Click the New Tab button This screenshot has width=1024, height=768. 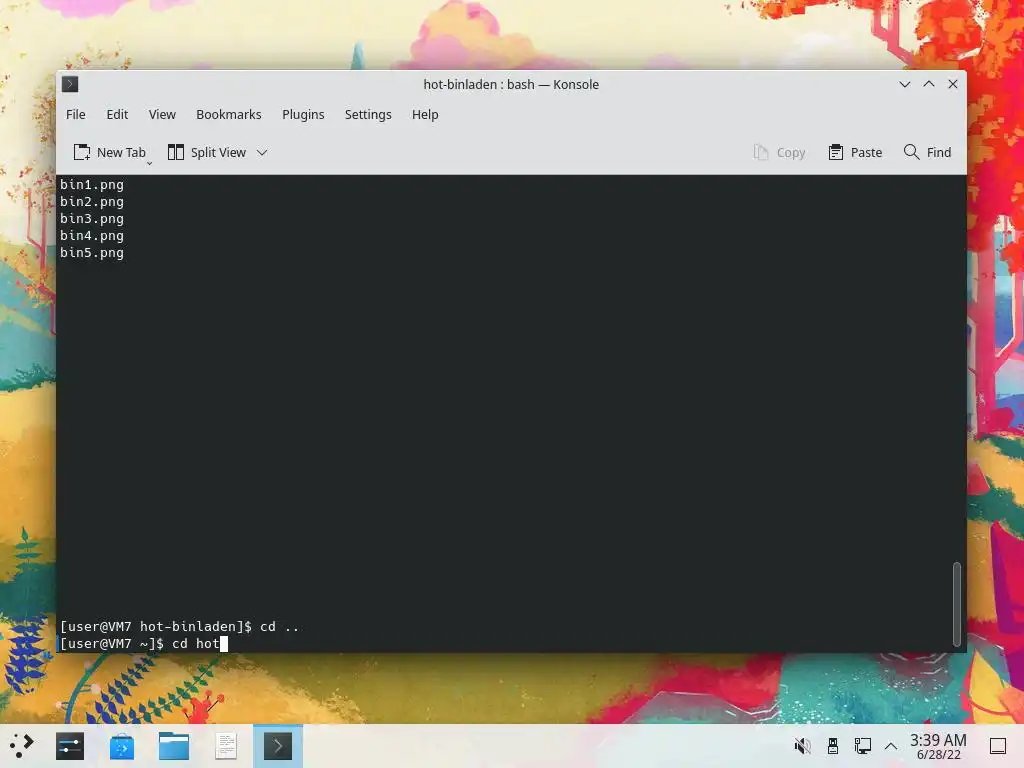pos(108,152)
